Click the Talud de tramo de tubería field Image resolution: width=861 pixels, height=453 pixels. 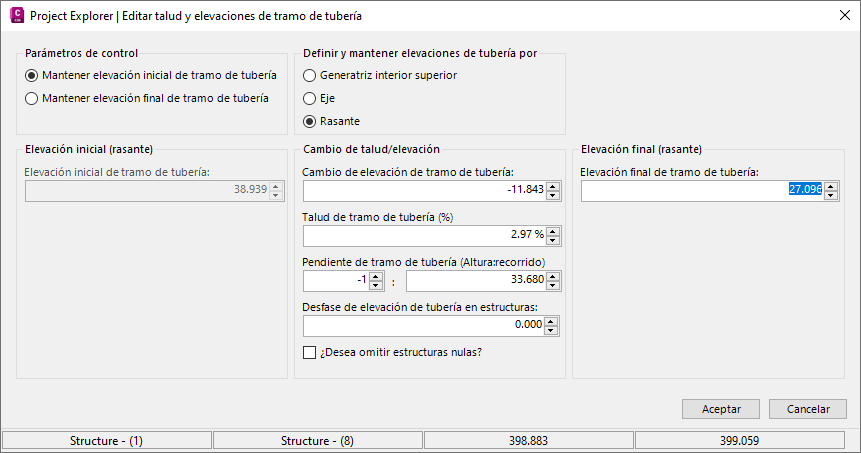[424, 235]
